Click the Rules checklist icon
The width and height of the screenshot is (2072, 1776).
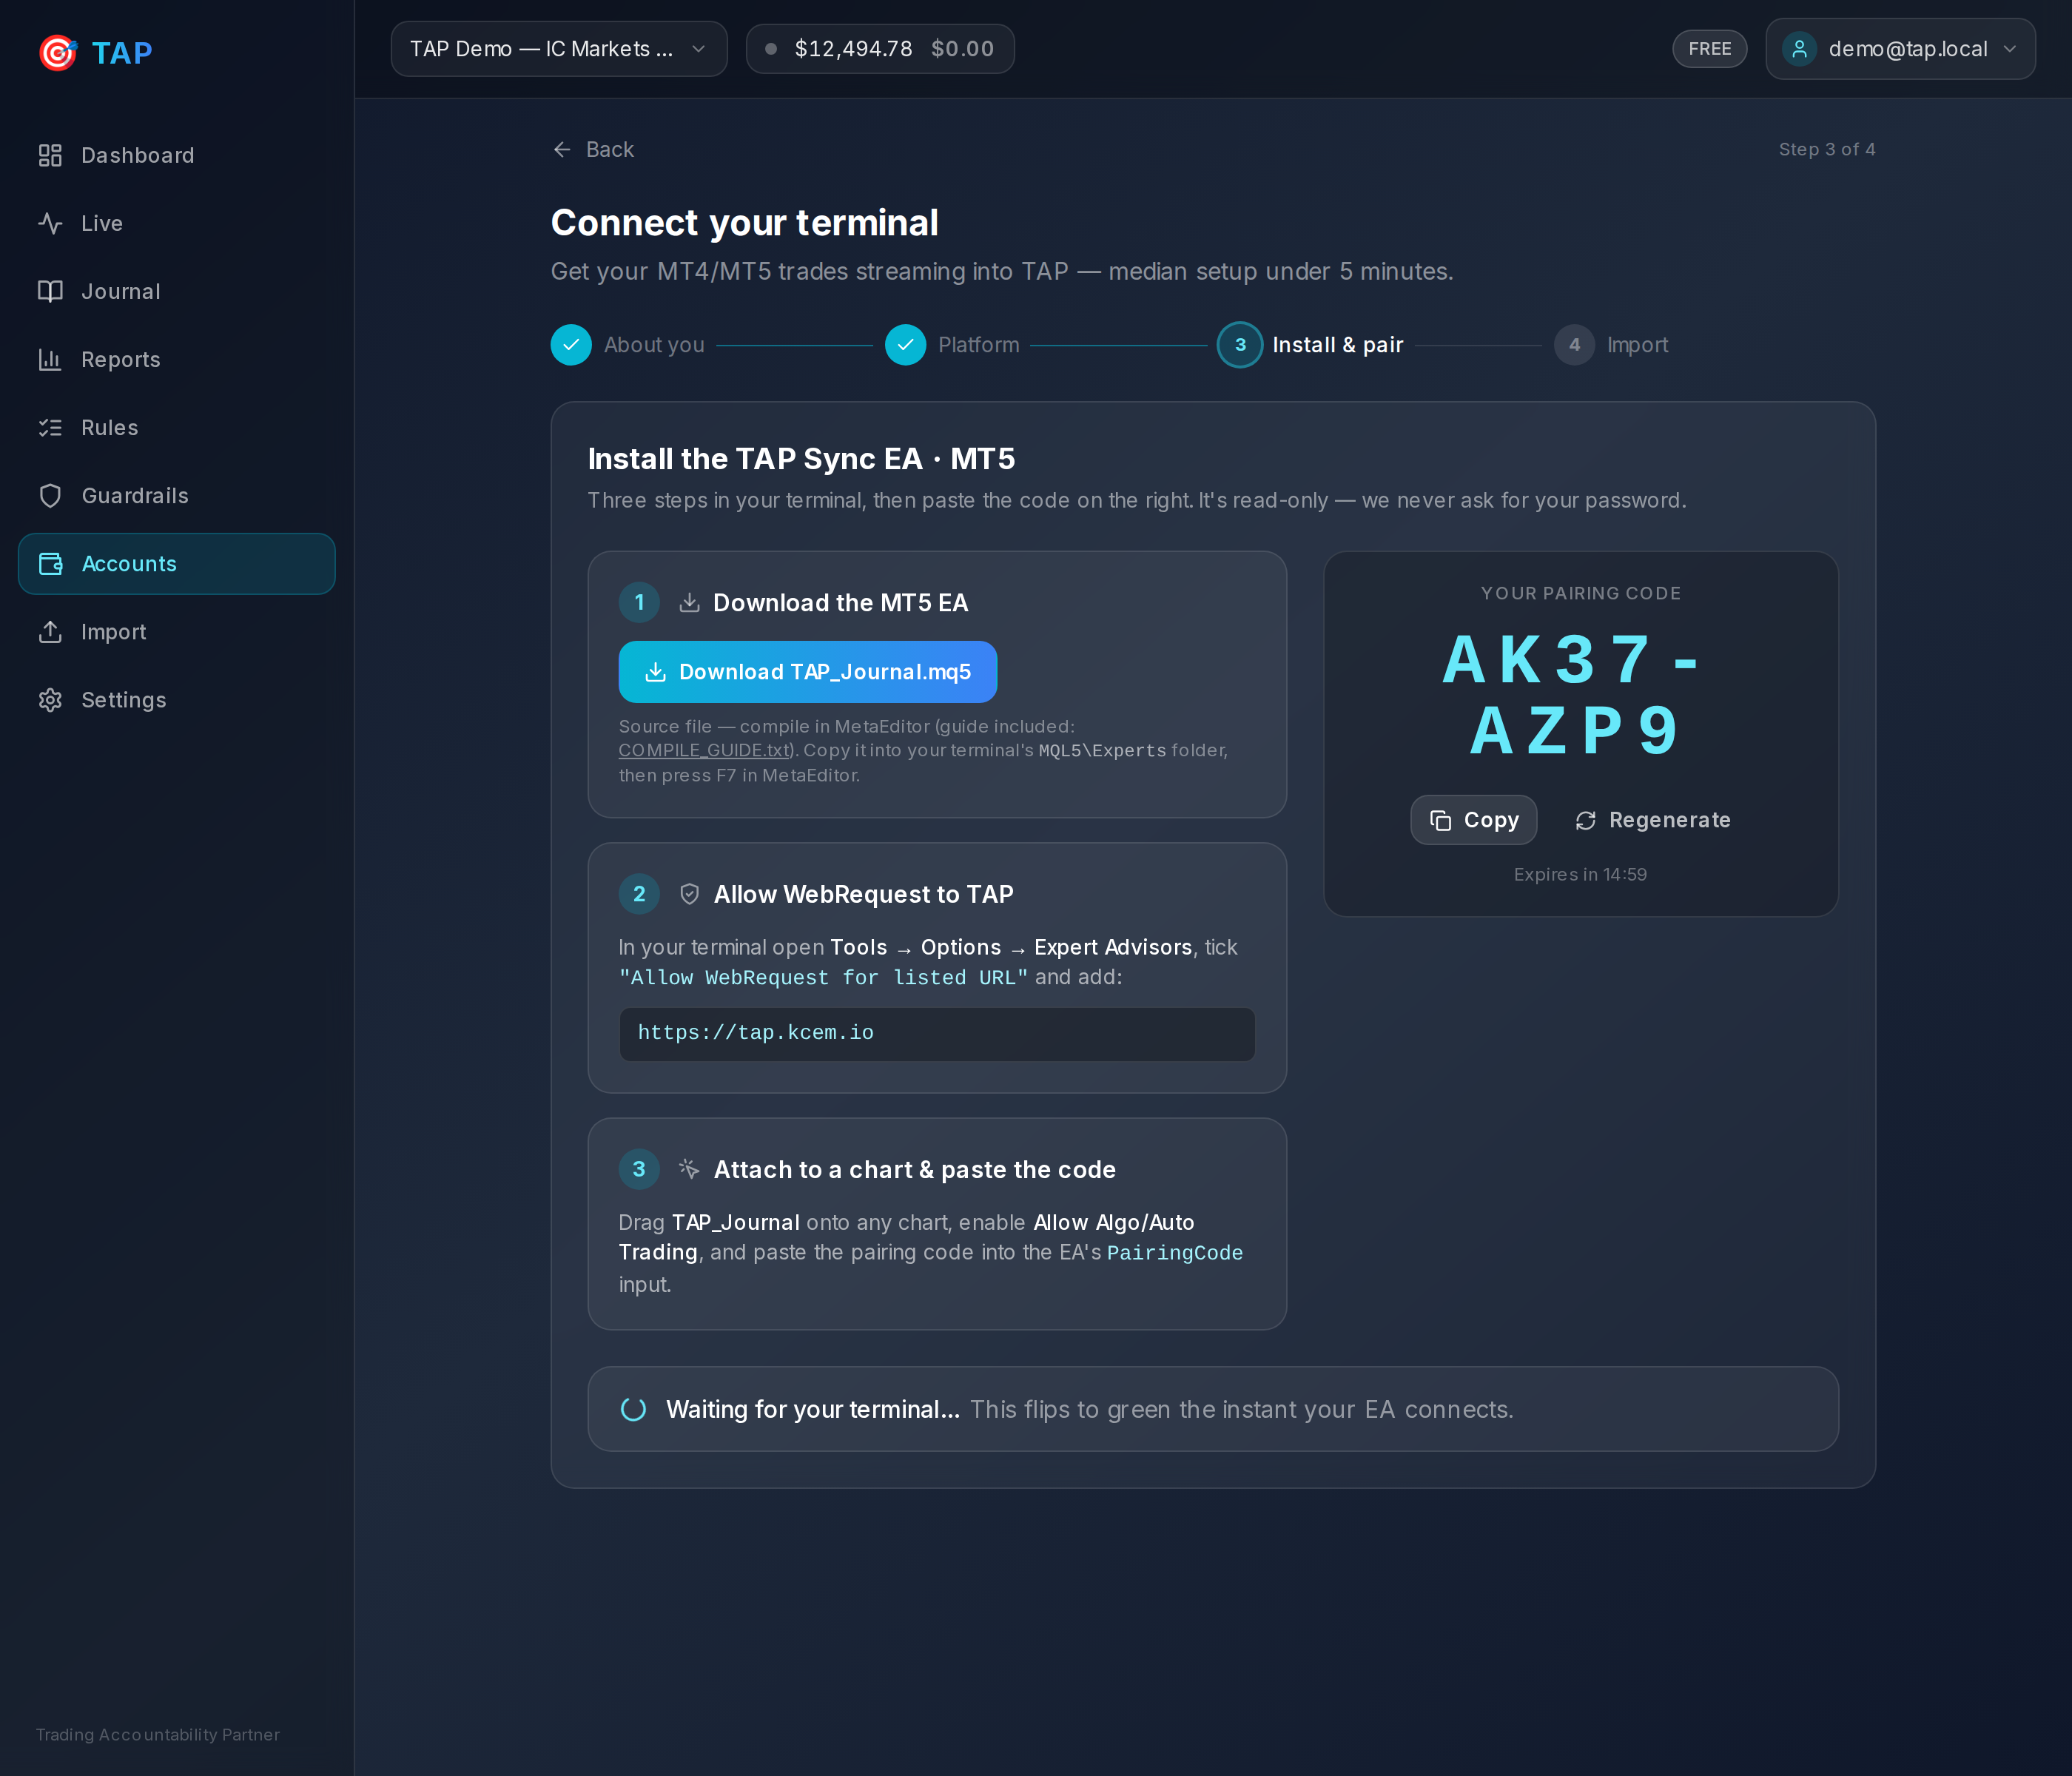[50, 427]
